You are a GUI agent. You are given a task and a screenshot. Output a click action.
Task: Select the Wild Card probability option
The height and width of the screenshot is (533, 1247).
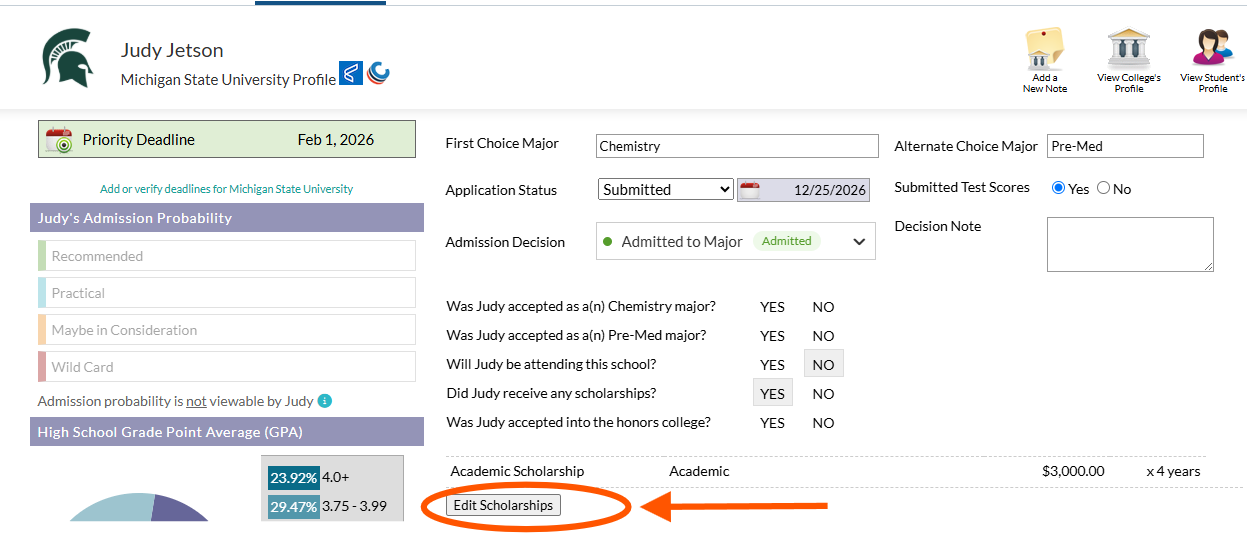(x=226, y=367)
